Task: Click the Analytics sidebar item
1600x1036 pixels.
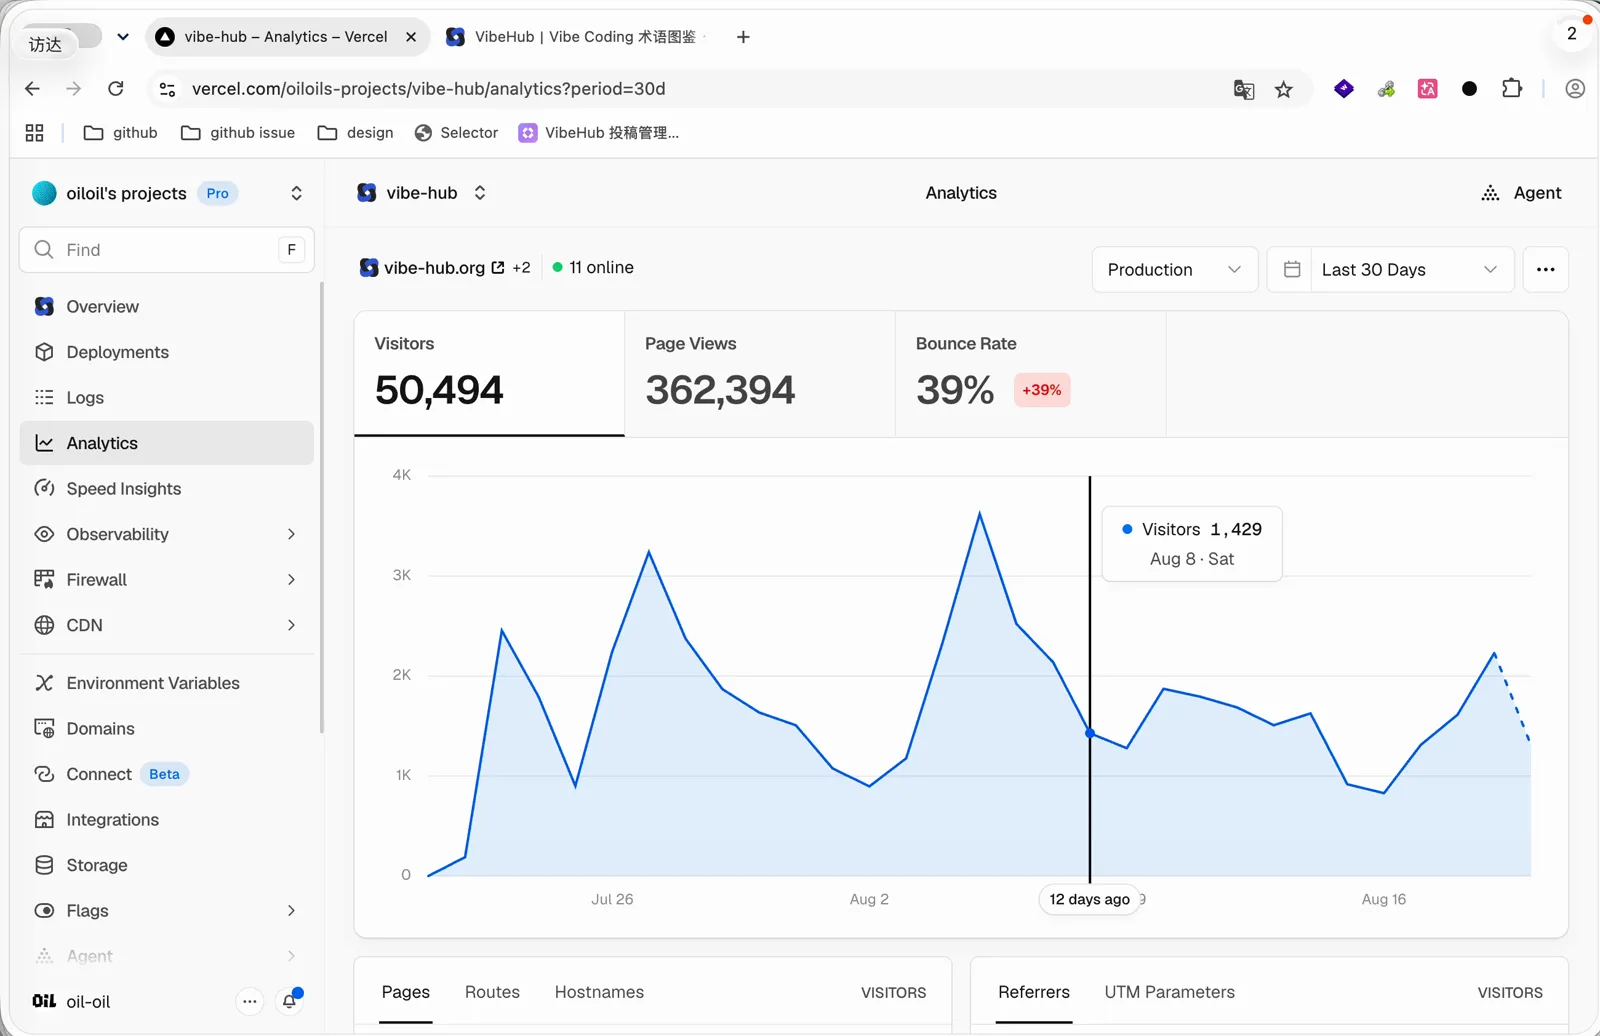Action: pos(166,443)
